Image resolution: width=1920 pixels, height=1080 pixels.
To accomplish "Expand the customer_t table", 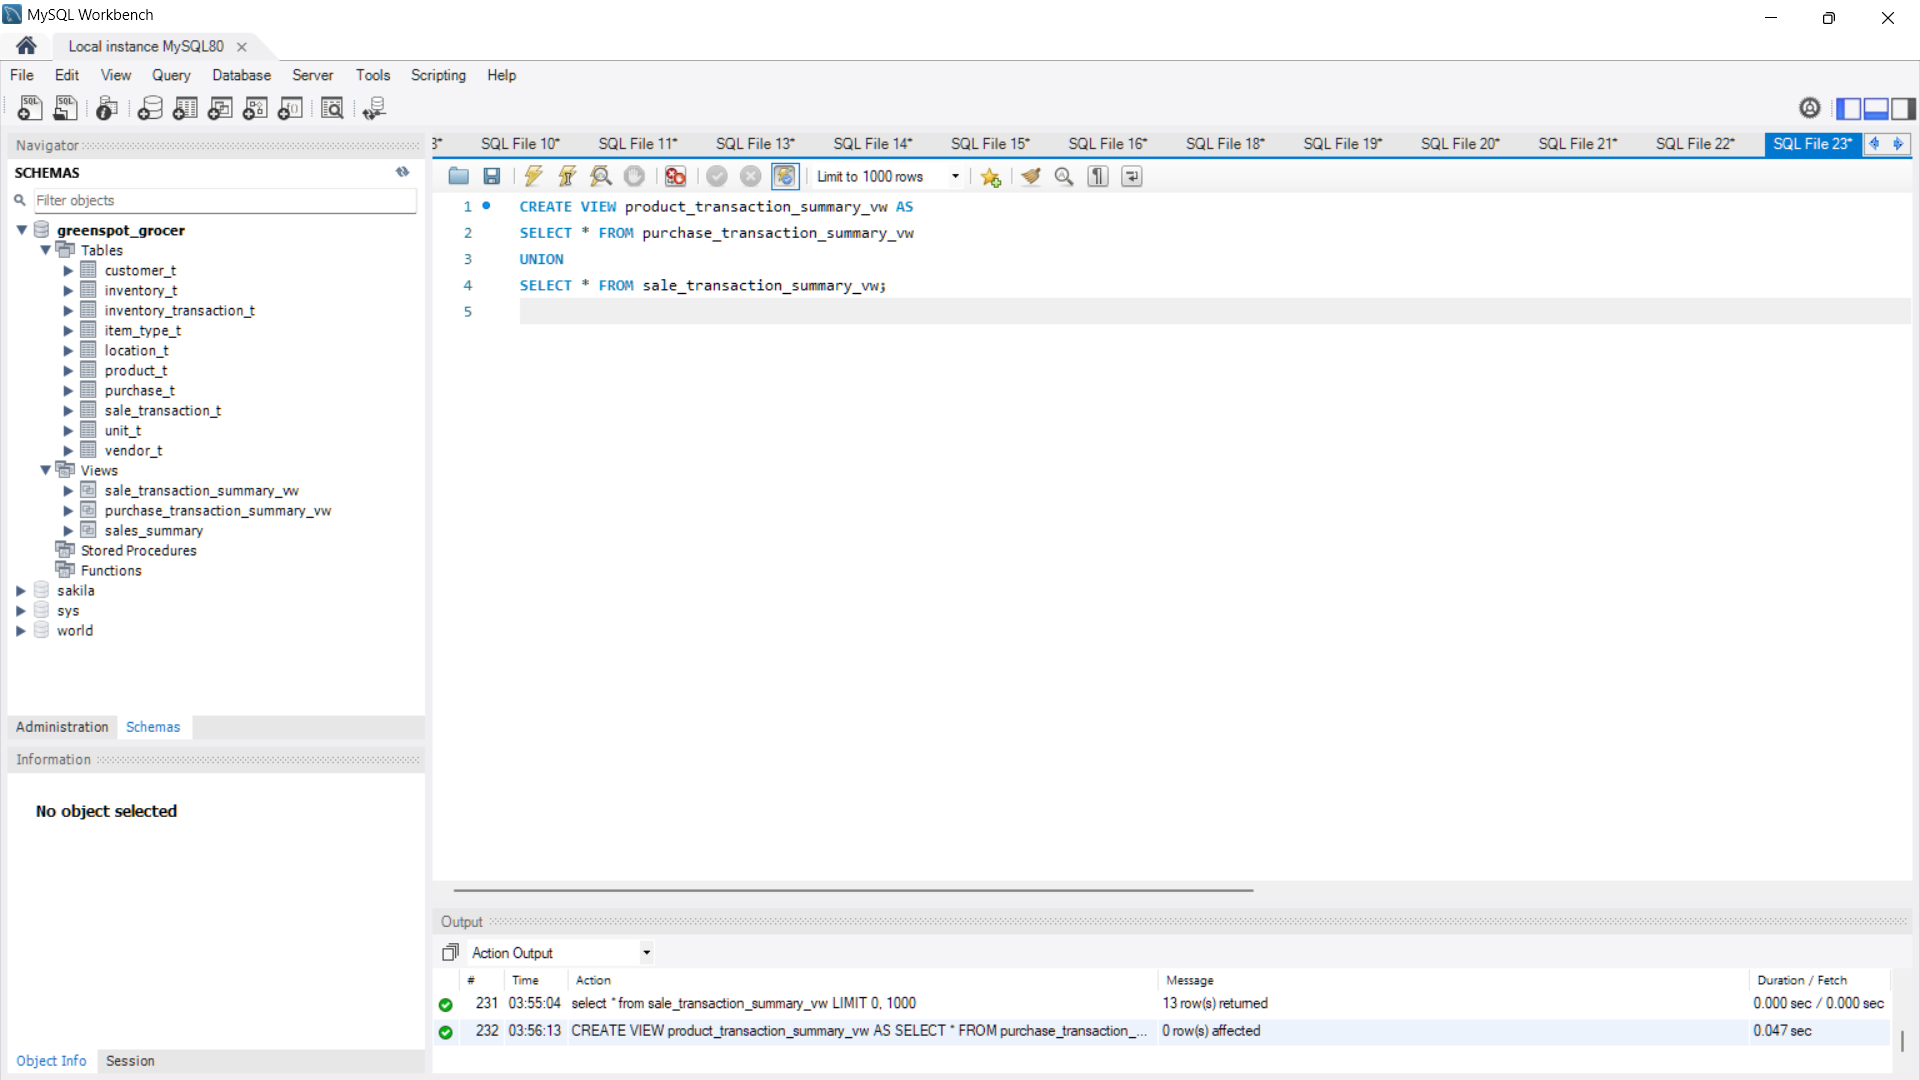I will point(68,271).
